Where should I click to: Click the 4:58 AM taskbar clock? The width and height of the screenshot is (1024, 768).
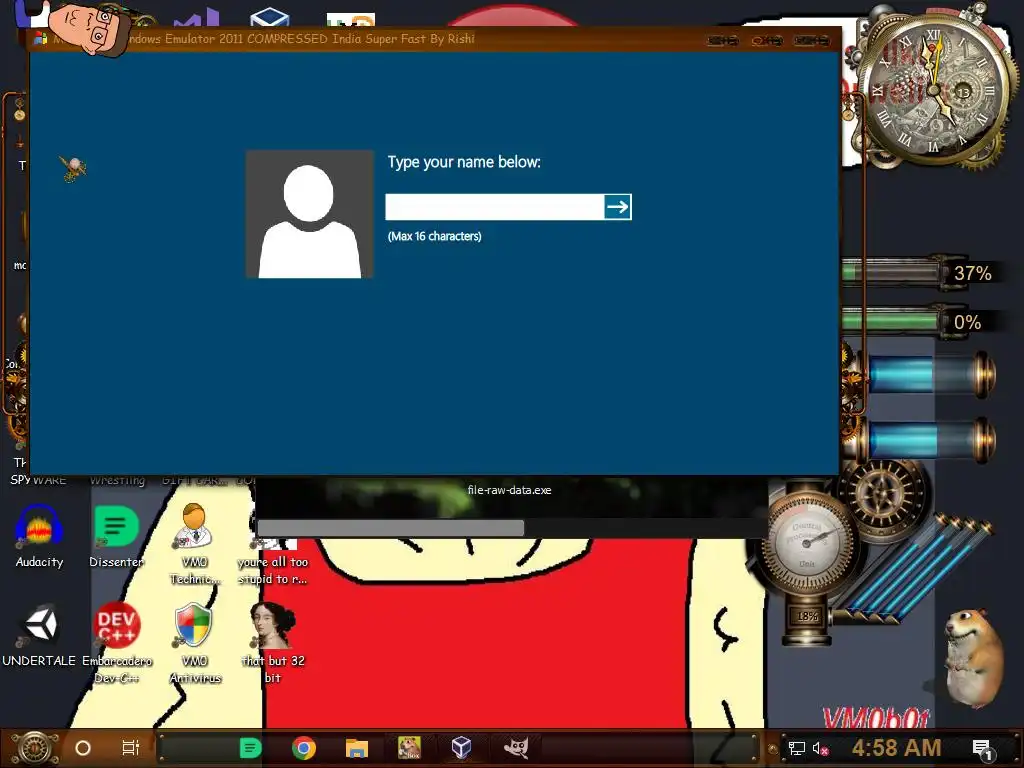pos(897,748)
